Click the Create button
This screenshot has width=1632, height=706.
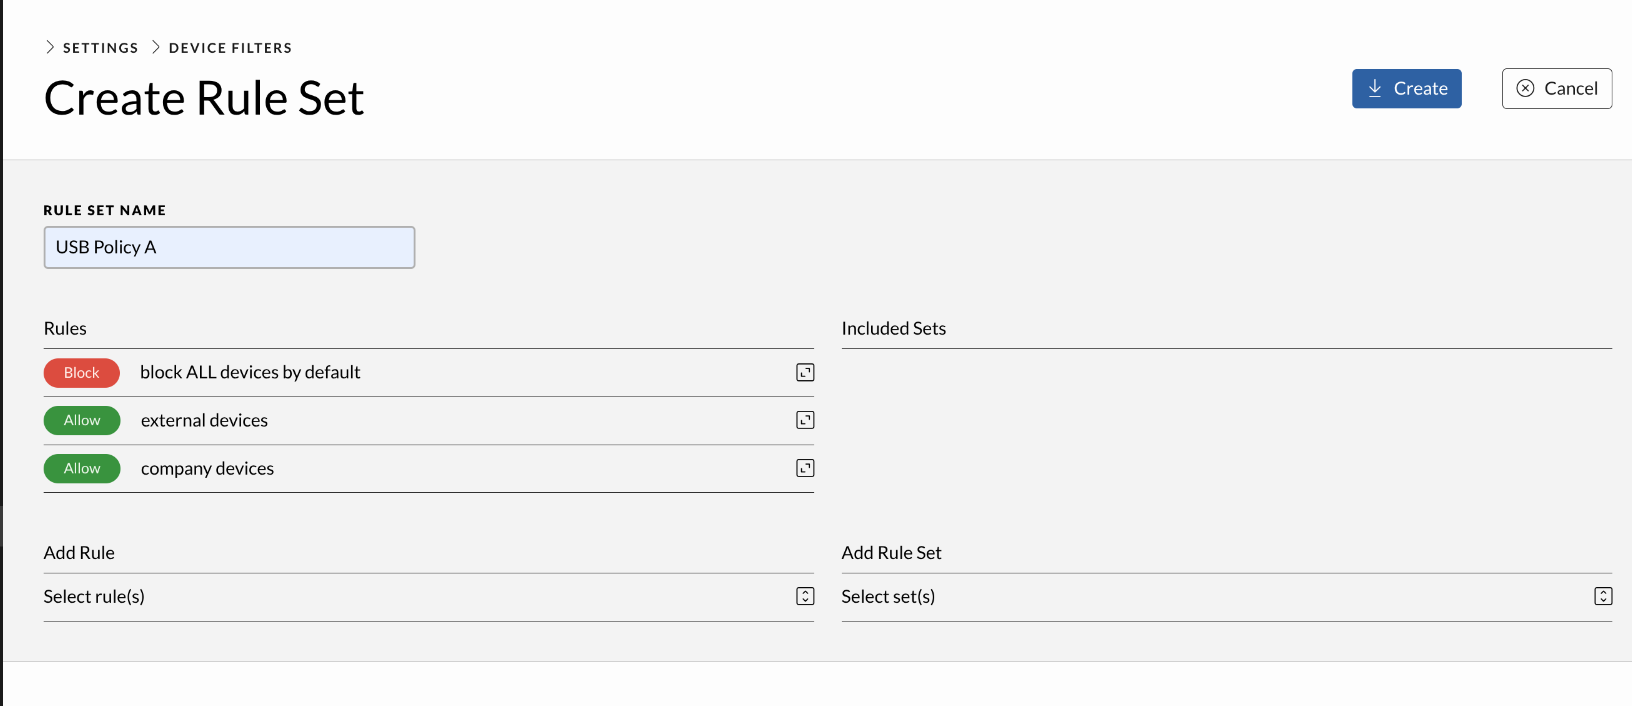(1407, 88)
